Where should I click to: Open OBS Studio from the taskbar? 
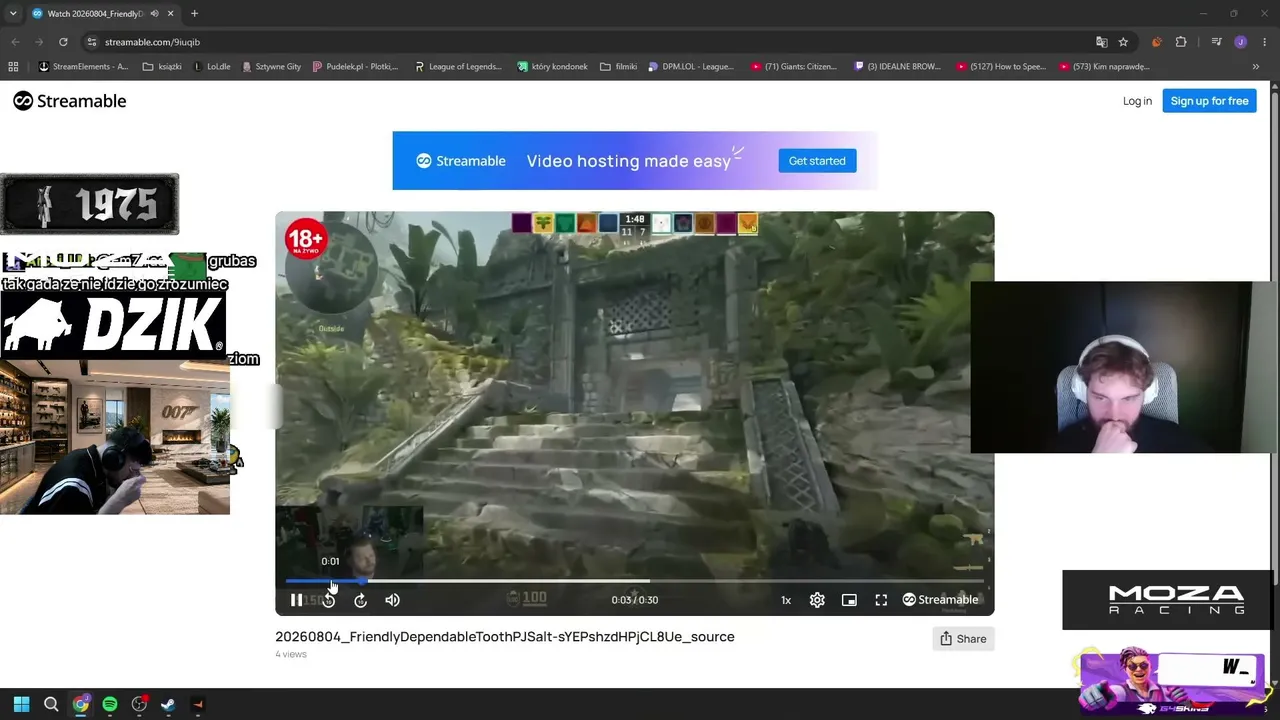(139, 705)
